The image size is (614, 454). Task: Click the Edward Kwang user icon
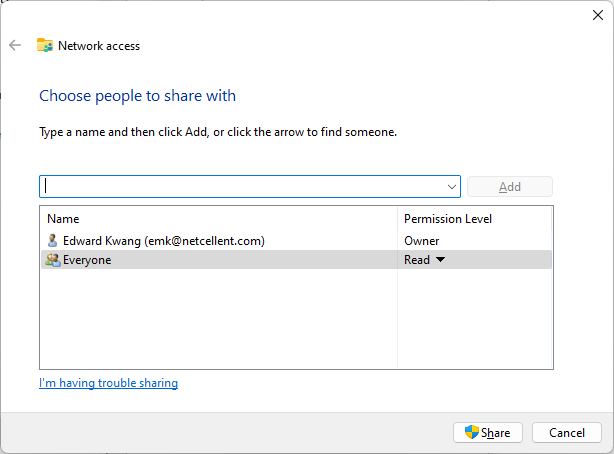(52, 241)
